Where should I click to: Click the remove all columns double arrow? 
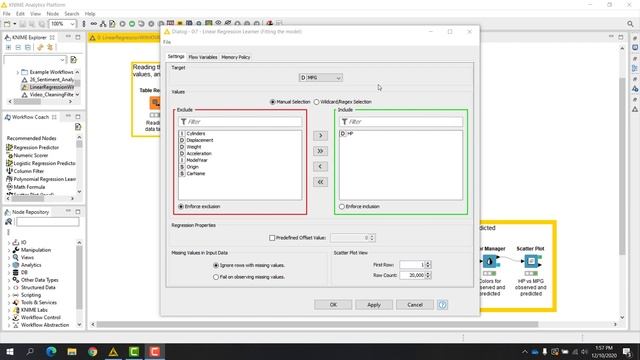320,182
